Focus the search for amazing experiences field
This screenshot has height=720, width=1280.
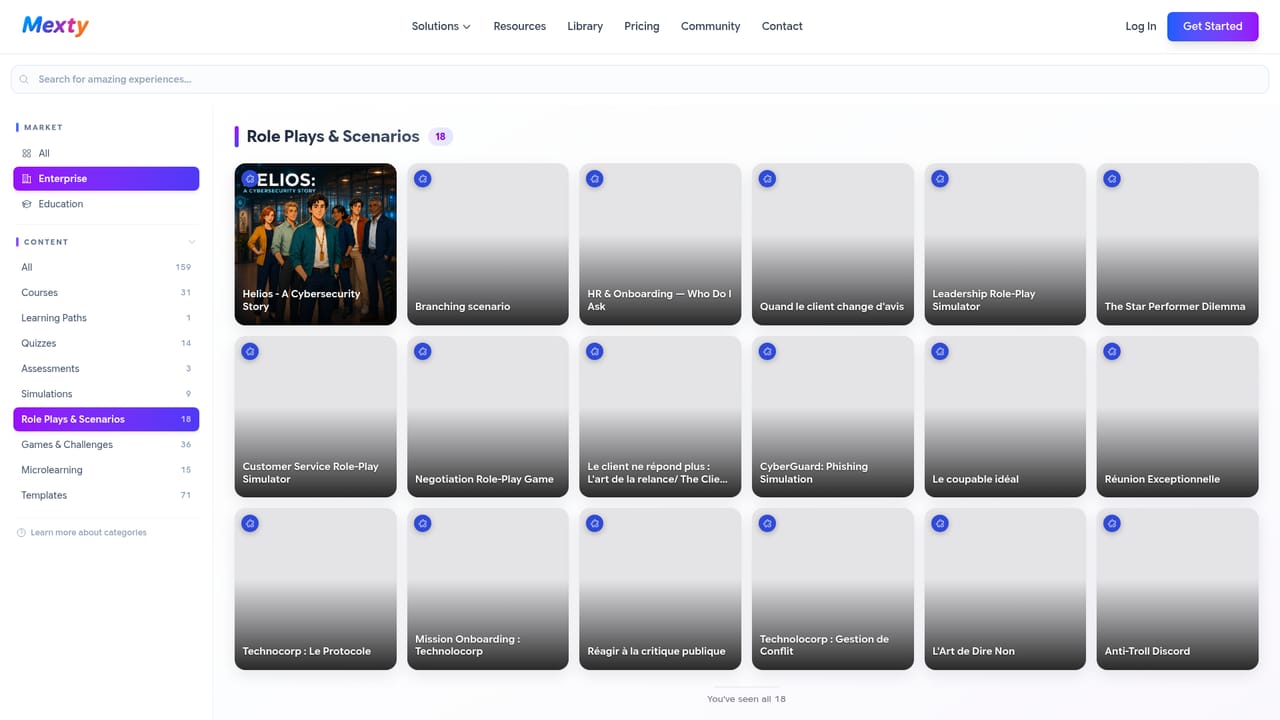(640, 79)
